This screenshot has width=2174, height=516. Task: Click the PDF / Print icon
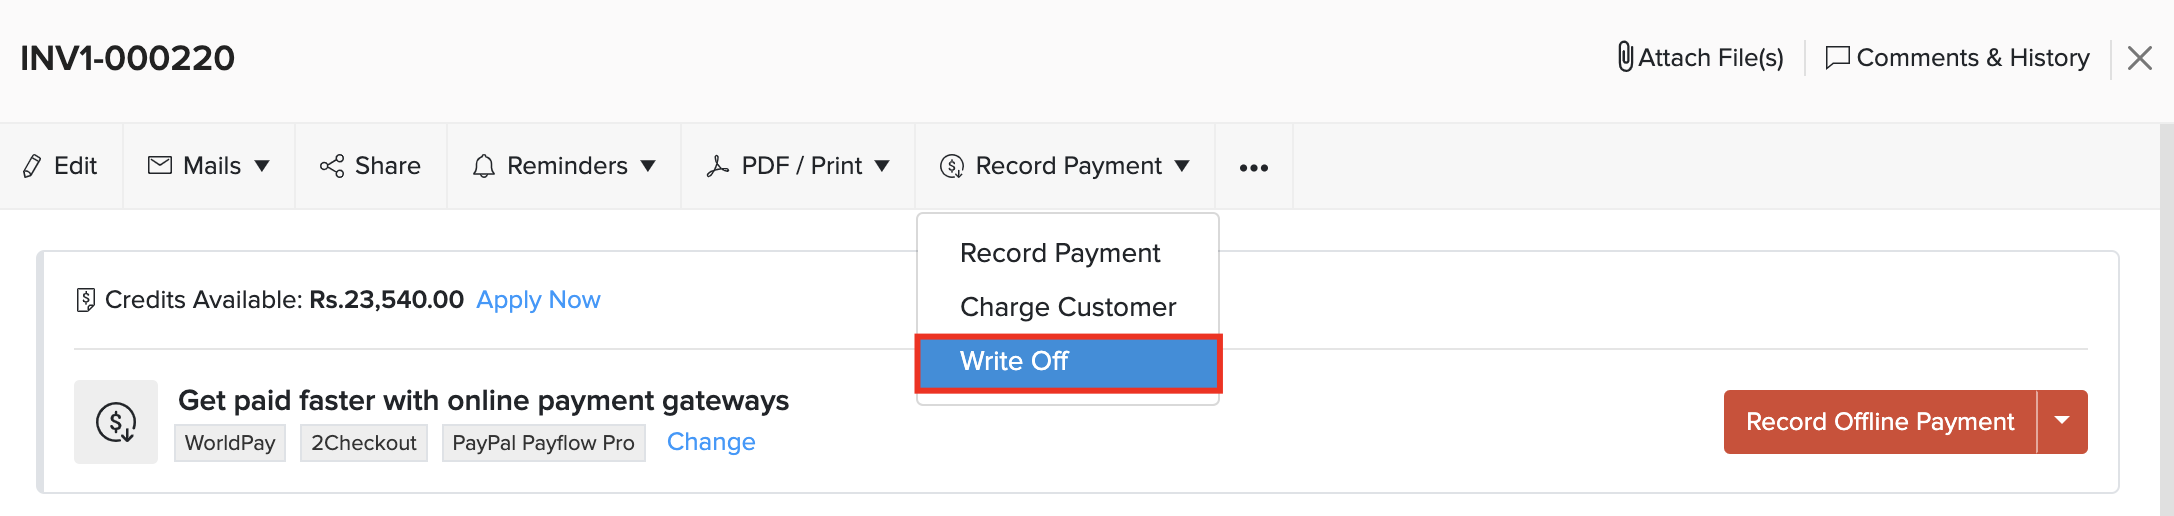click(718, 166)
